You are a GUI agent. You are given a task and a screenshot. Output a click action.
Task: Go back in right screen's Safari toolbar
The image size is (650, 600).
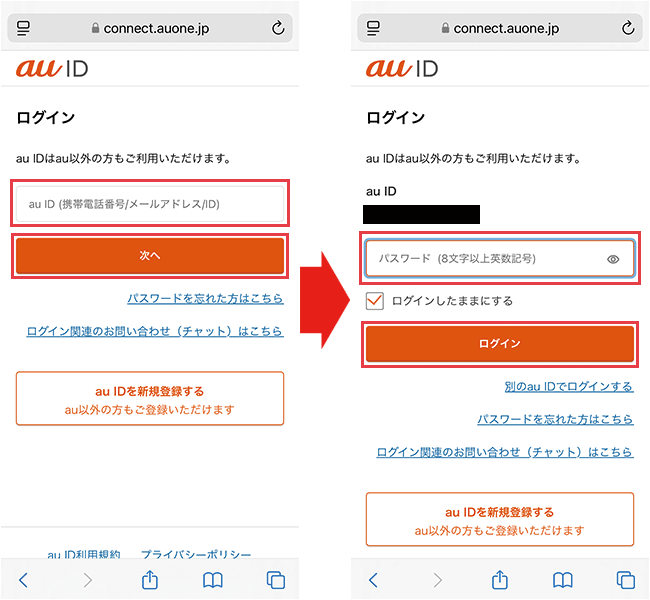pos(374,580)
